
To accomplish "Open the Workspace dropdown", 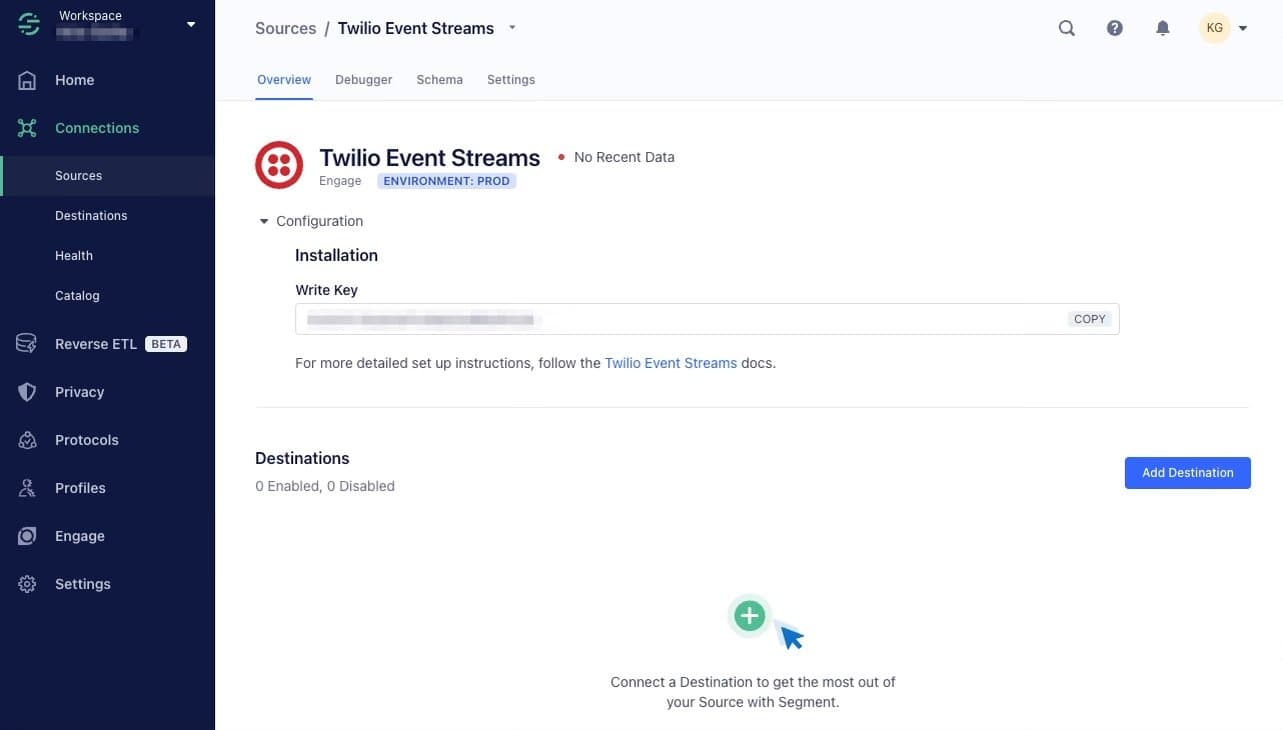I will [x=189, y=23].
